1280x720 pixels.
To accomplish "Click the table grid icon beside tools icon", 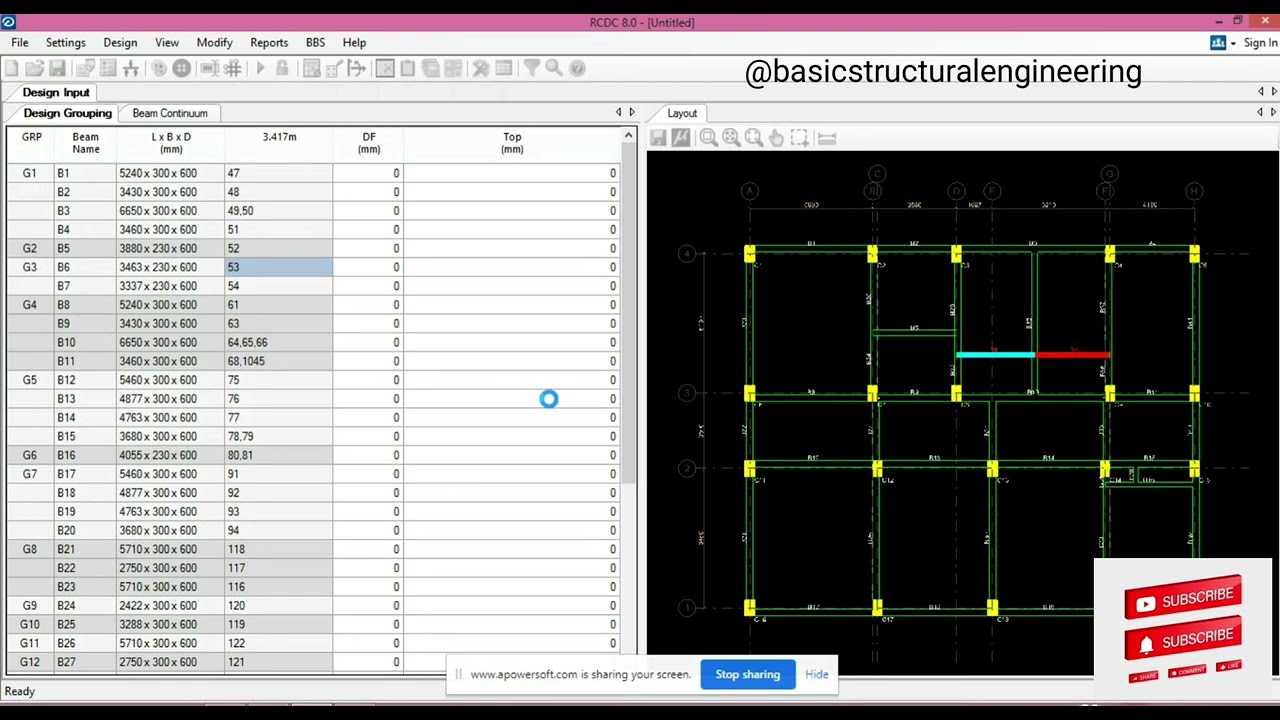I will [x=504, y=68].
